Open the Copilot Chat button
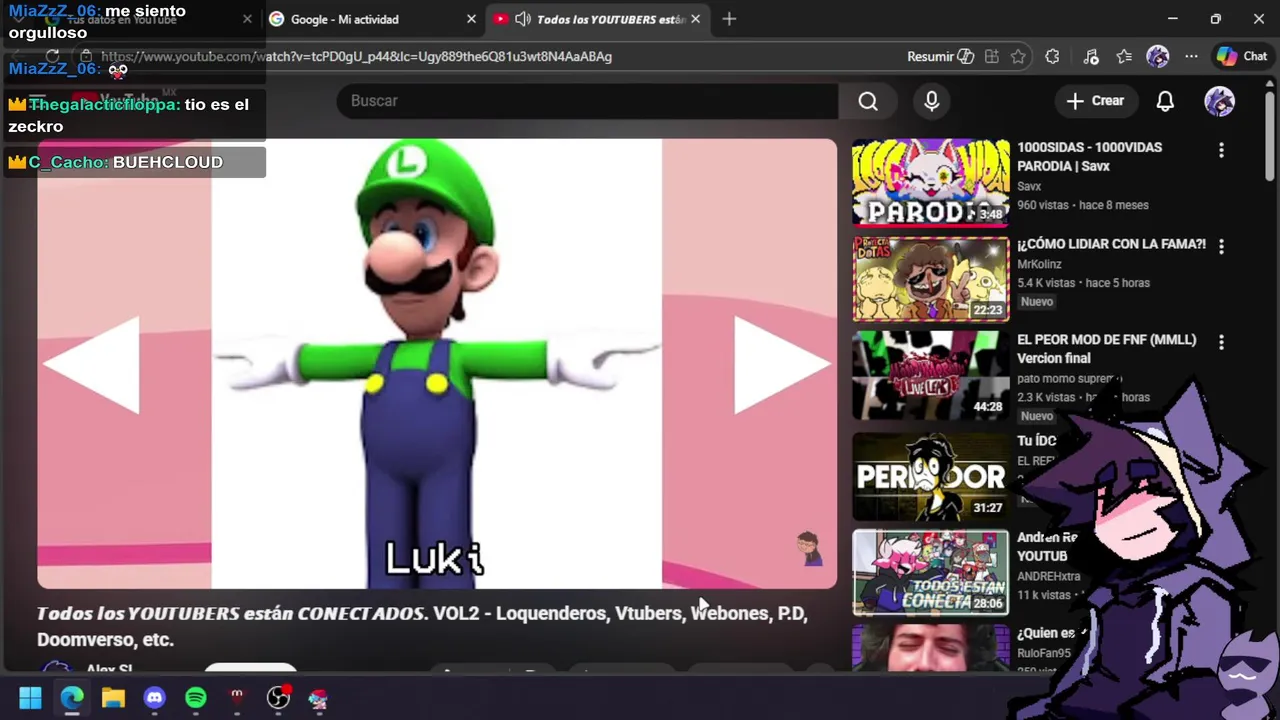 point(1242,57)
